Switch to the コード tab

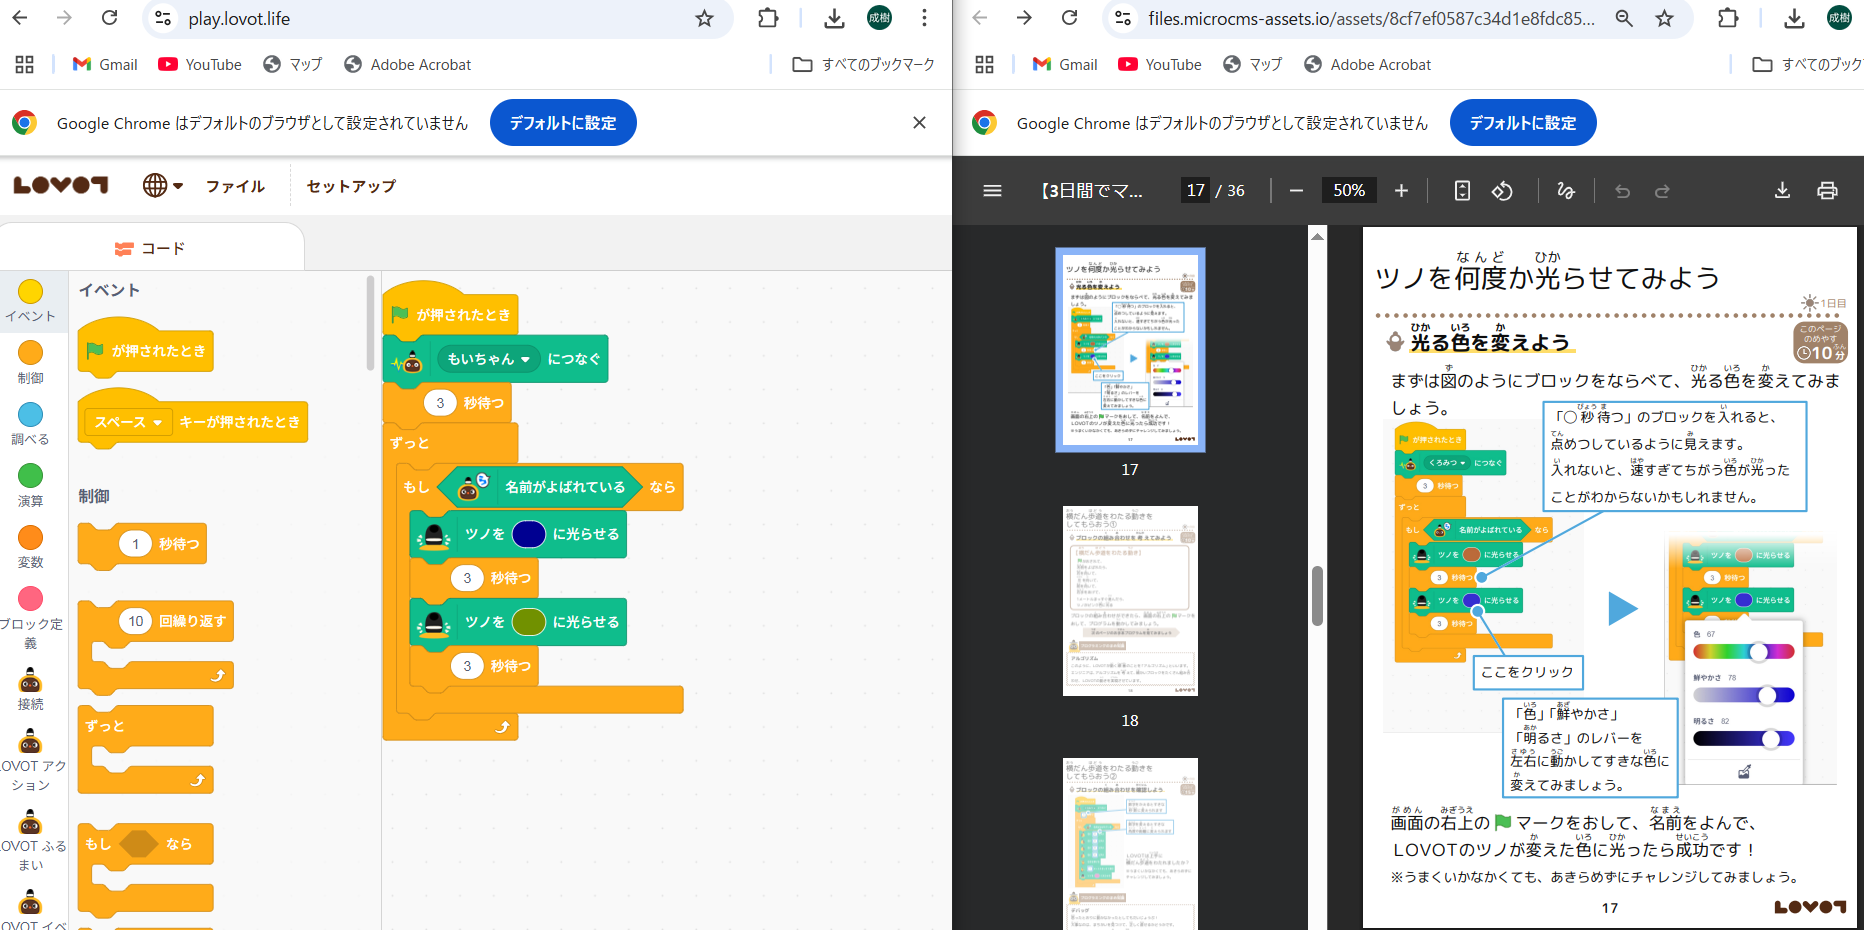click(x=150, y=248)
